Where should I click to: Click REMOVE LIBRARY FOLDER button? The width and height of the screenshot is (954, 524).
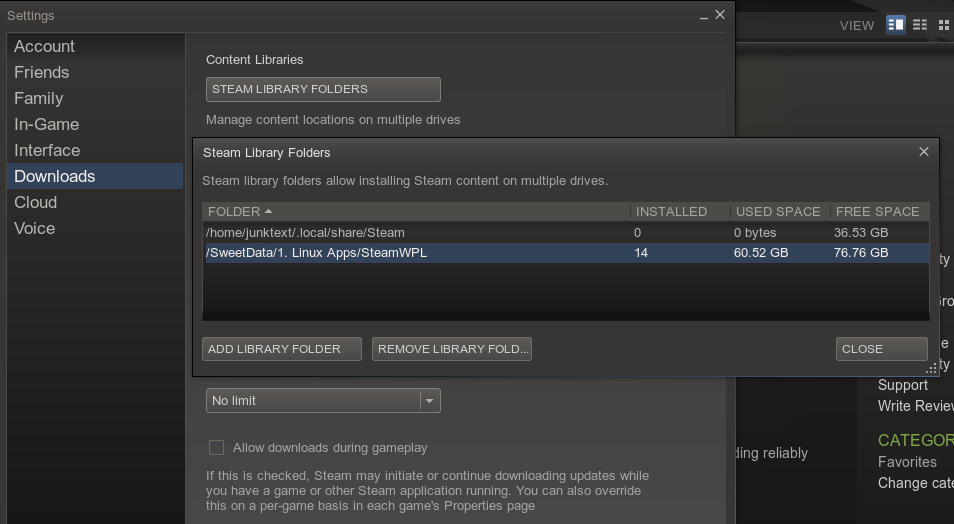[x=451, y=349]
